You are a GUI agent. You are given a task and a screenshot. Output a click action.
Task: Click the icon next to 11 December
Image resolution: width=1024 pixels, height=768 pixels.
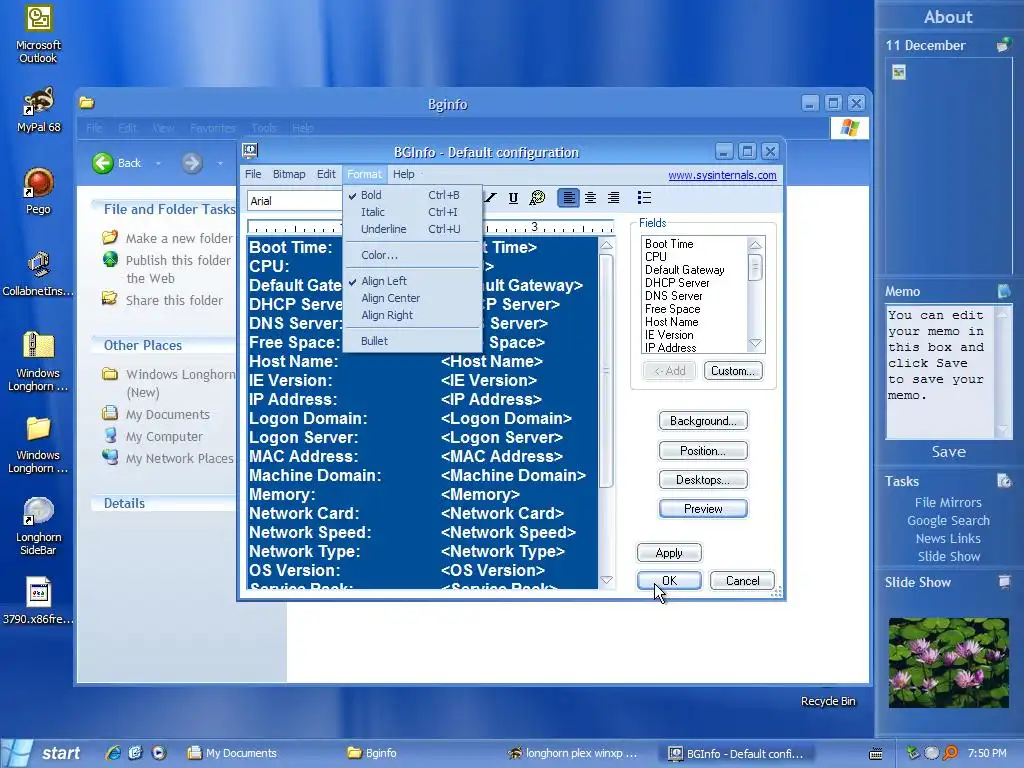[1003, 45]
